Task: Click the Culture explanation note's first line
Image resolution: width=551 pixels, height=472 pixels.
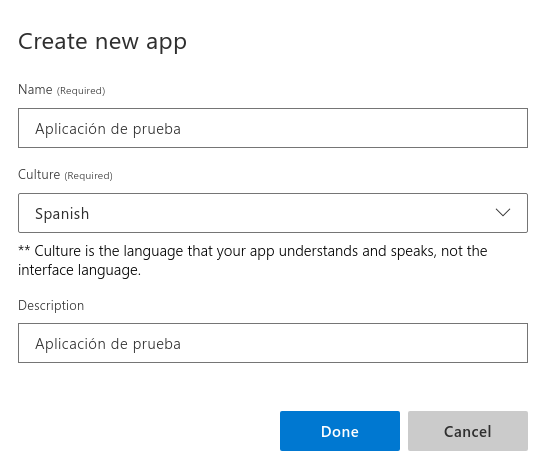Action: coord(253,251)
